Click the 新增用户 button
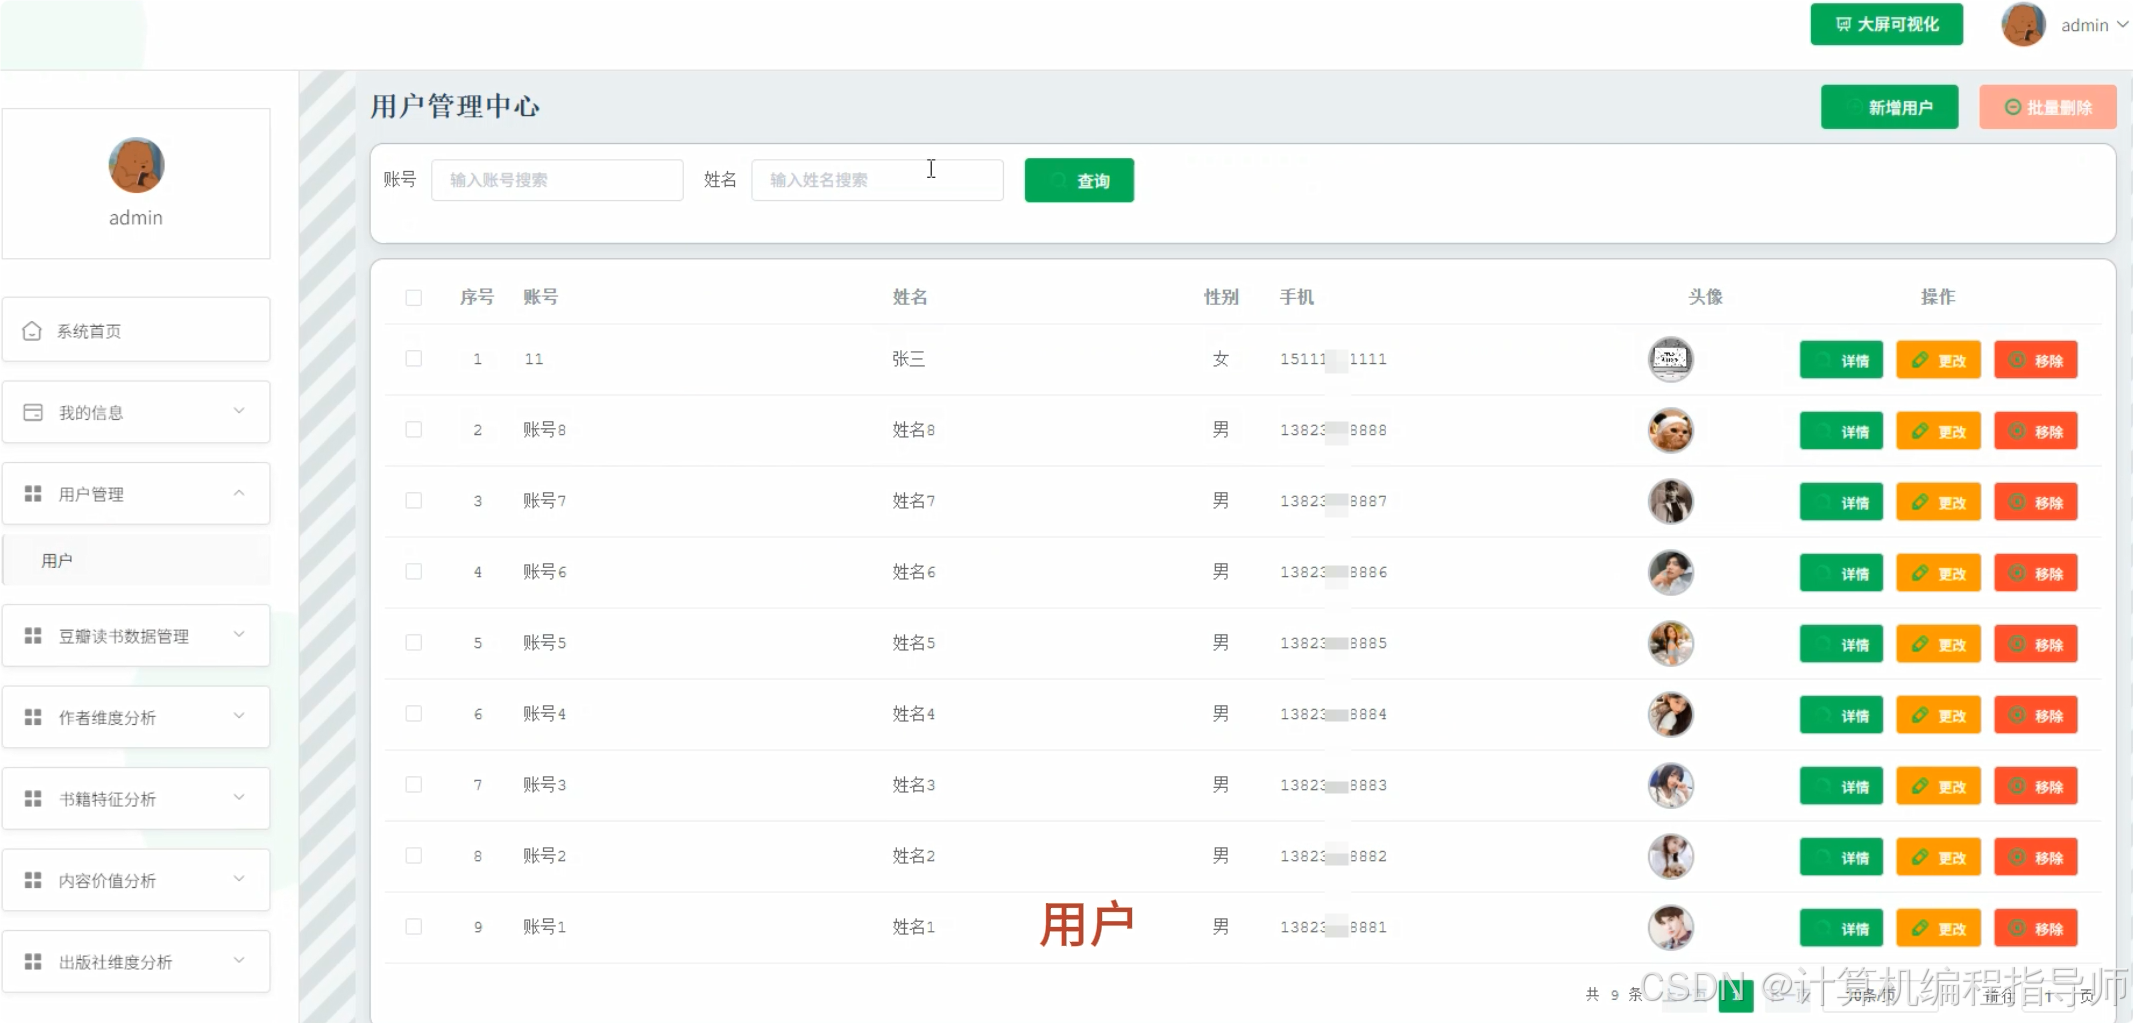 coord(1889,107)
